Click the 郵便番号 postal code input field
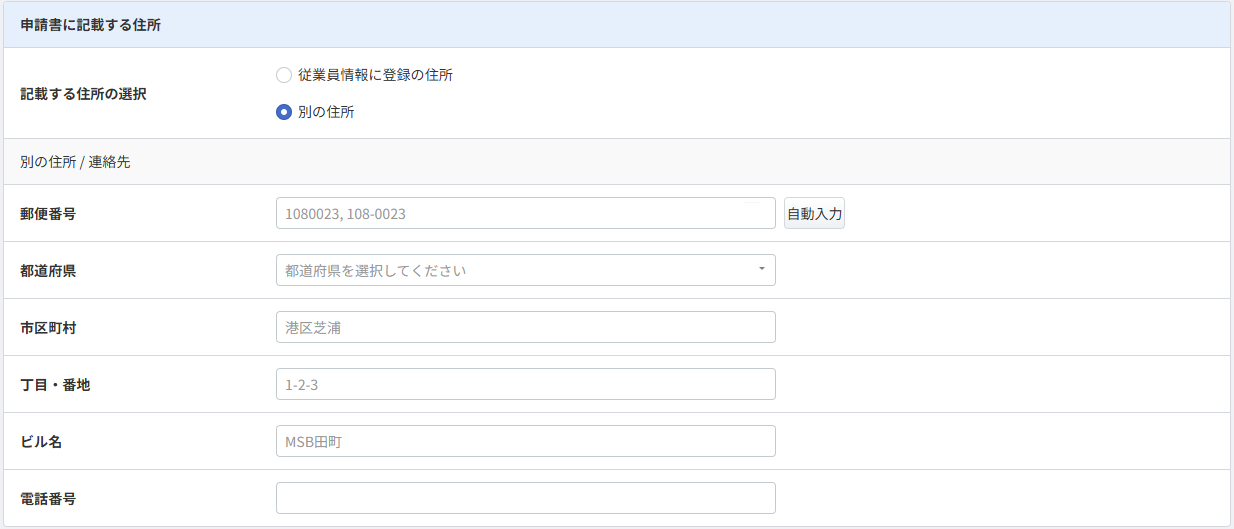1234x529 pixels. tap(526, 213)
